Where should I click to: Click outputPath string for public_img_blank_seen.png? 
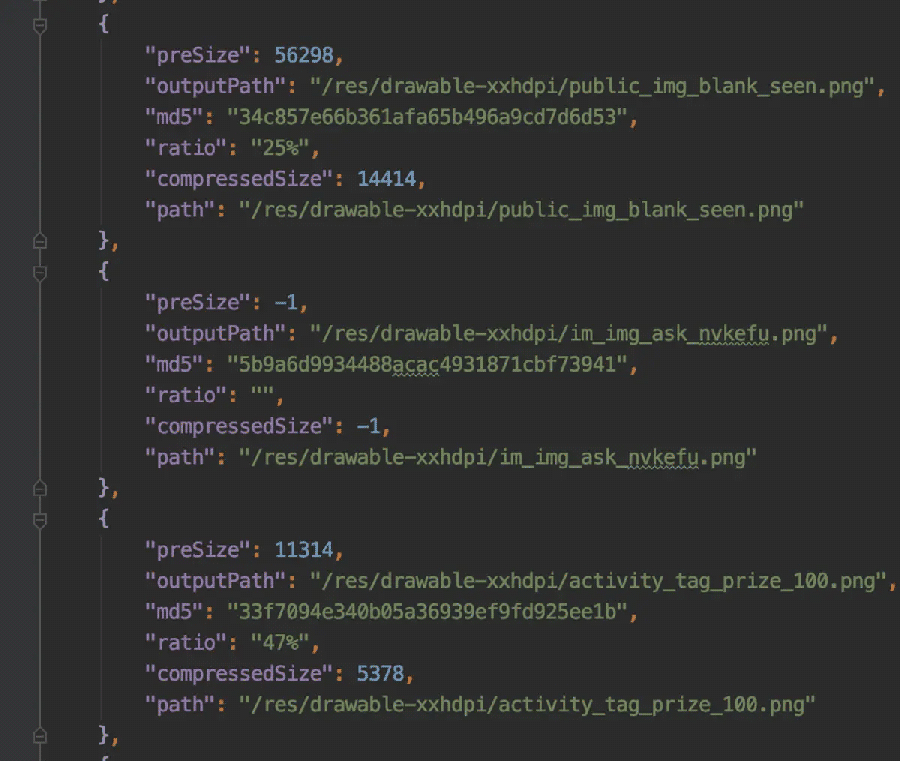(x=592, y=86)
